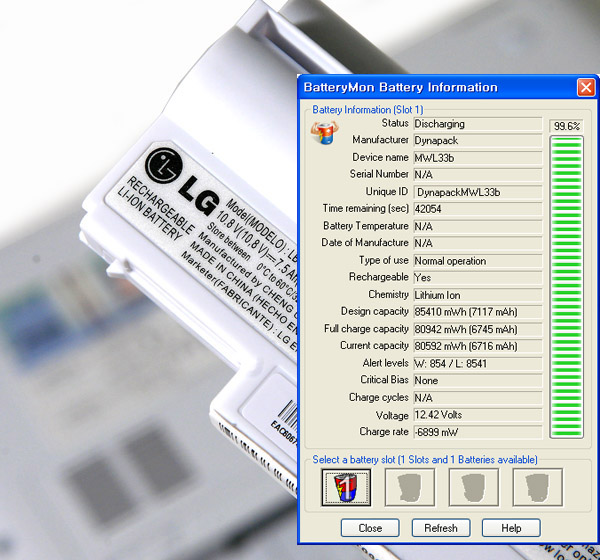Click the BatteryMon battery mascot icon

[x=324, y=132]
